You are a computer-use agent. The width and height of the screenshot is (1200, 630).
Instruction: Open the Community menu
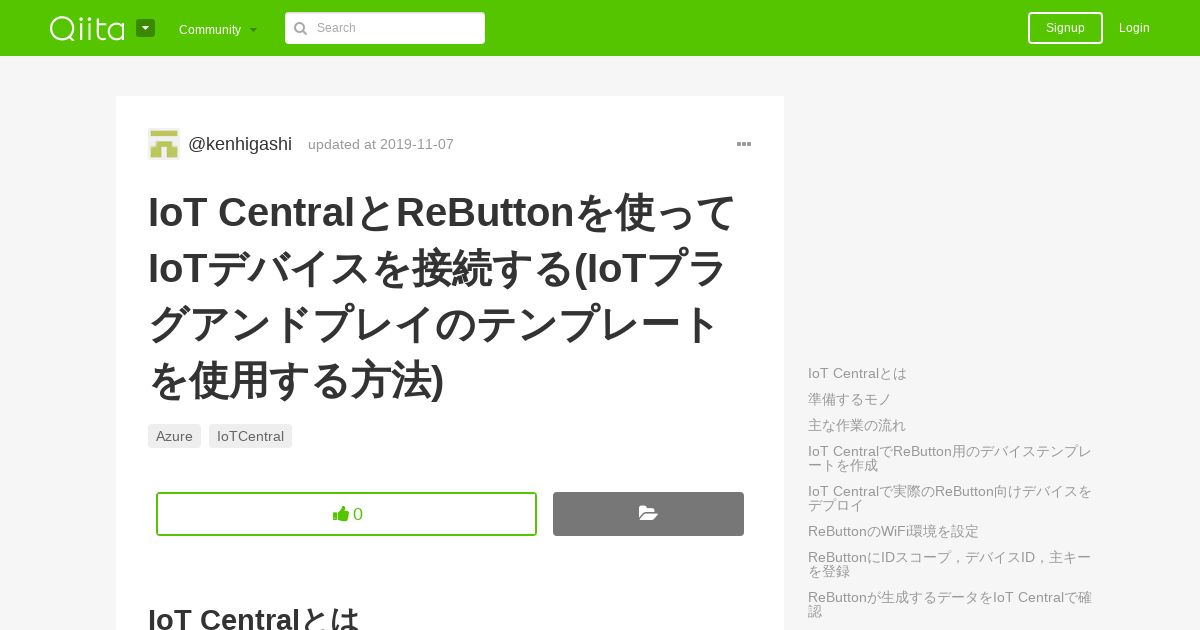click(x=218, y=30)
